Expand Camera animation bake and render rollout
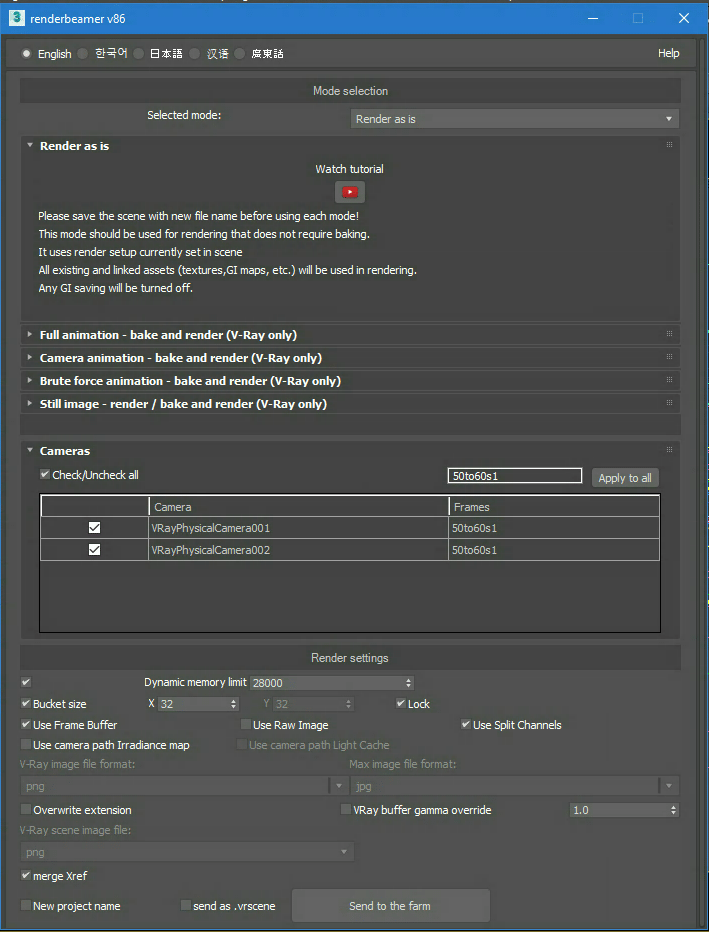The width and height of the screenshot is (709, 932). pos(30,358)
